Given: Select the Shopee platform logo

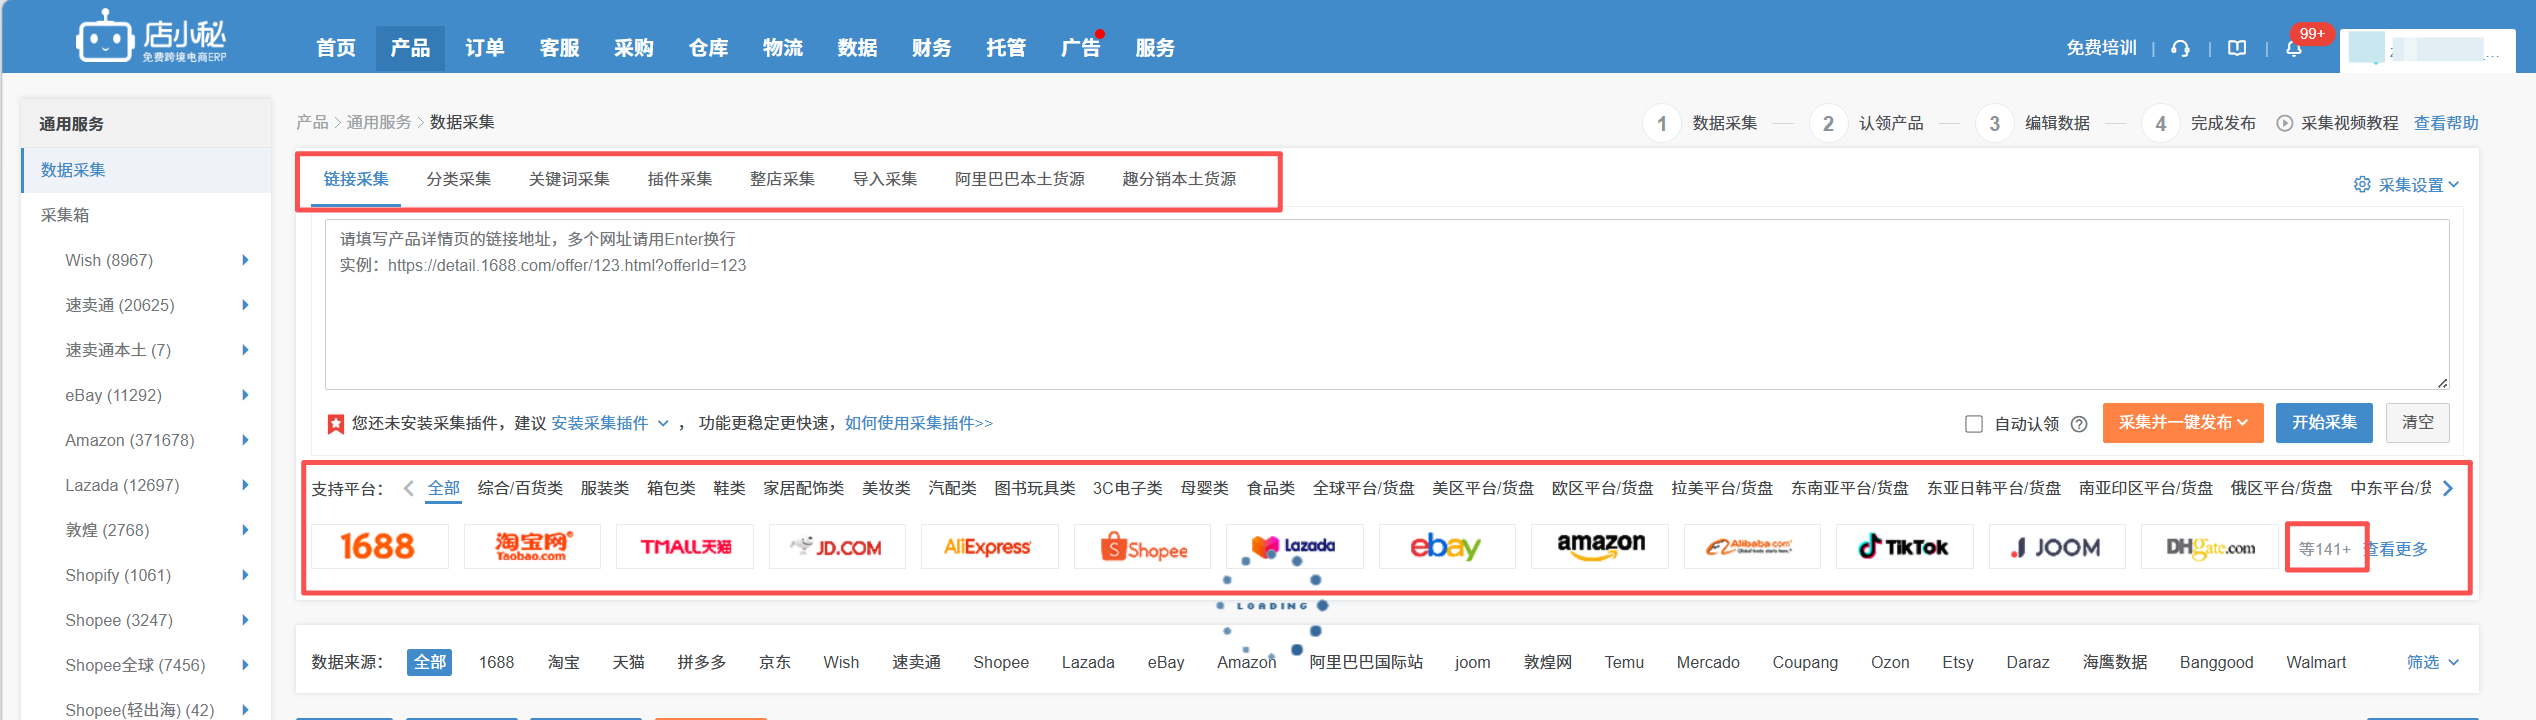Looking at the screenshot, I should (x=1142, y=546).
